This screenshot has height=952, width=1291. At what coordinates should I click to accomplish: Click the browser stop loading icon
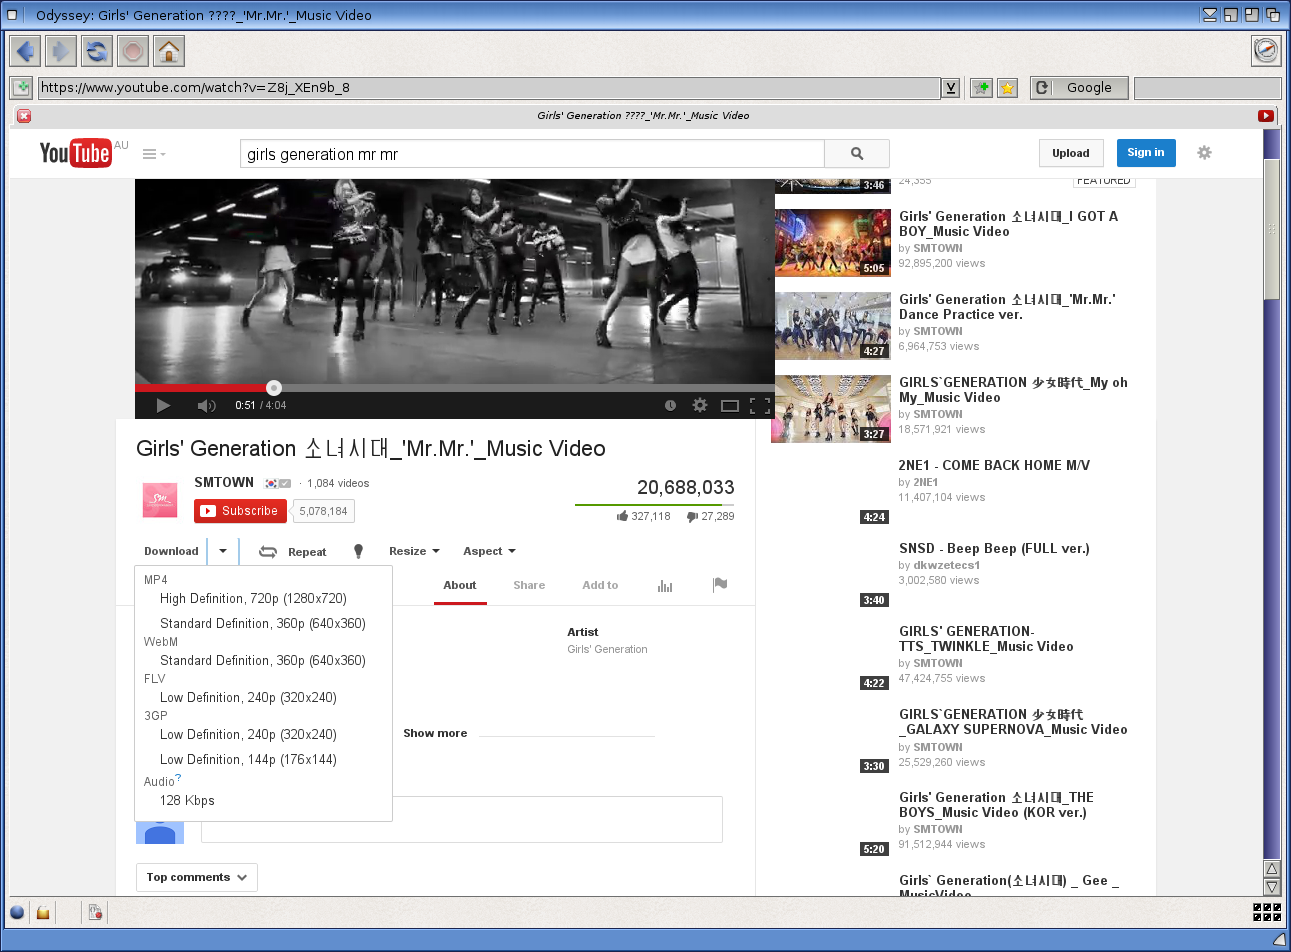pos(133,50)
